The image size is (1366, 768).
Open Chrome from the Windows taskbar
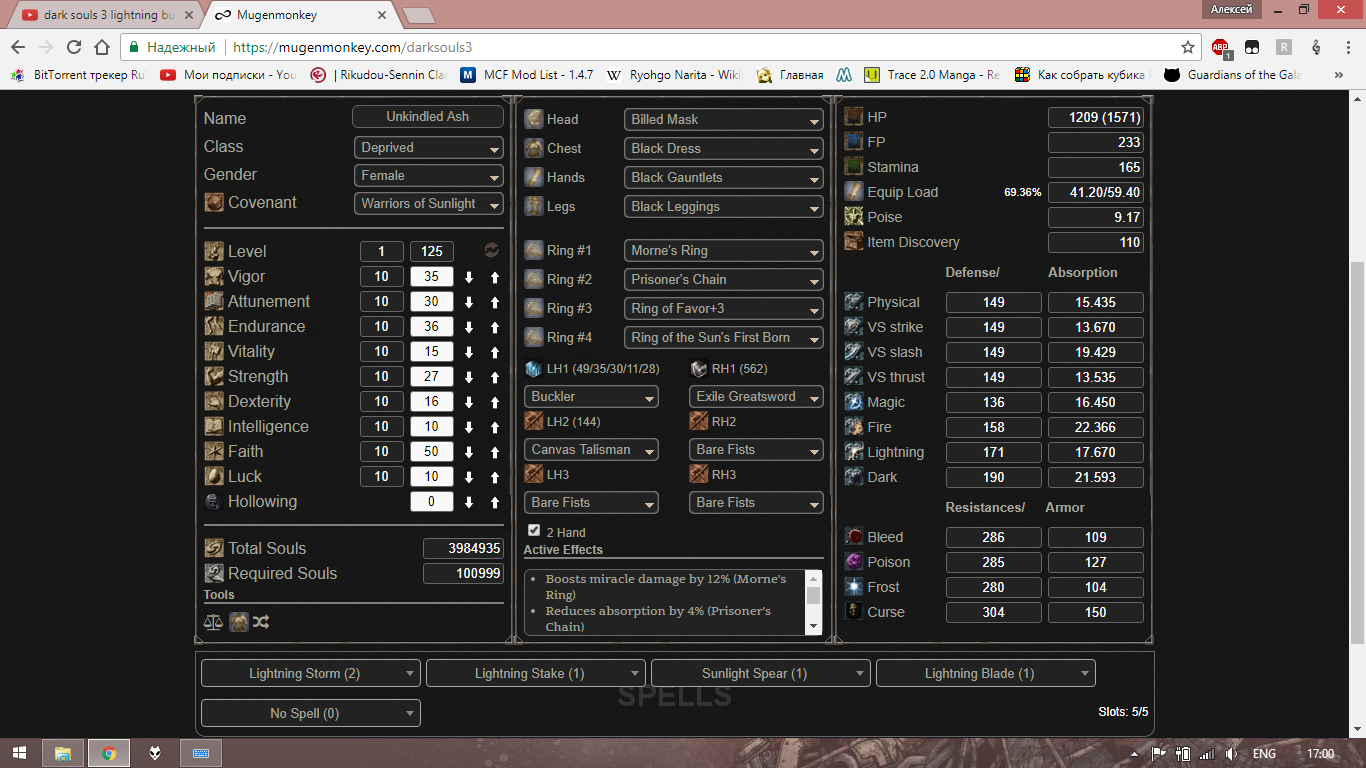108,753
